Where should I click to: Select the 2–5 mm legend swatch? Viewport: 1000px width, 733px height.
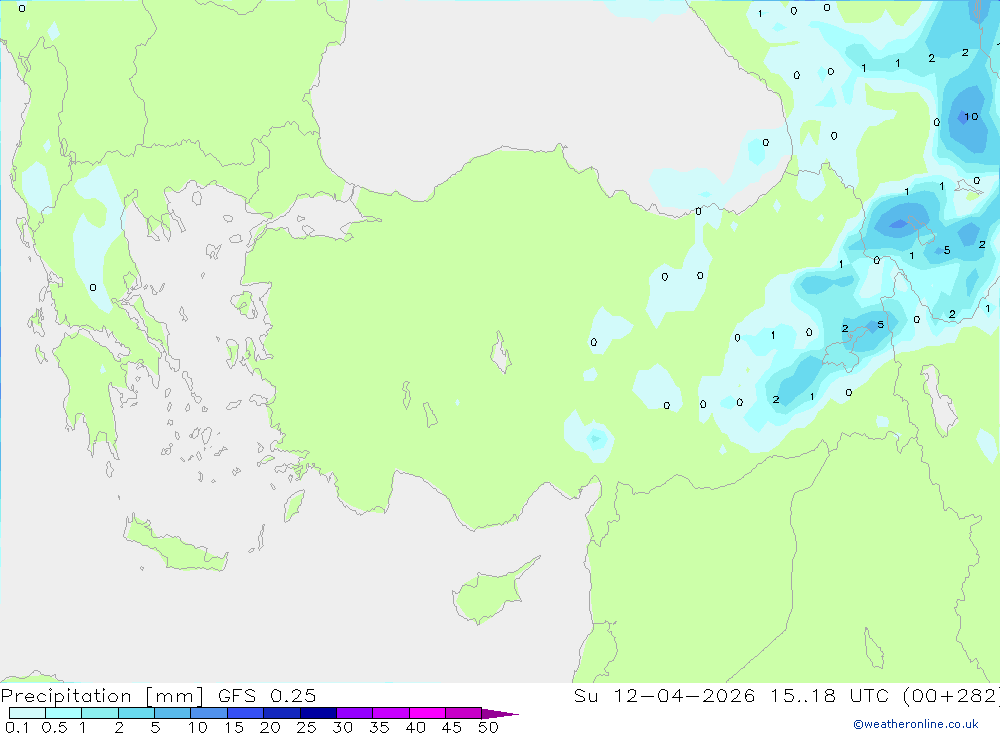136,713
